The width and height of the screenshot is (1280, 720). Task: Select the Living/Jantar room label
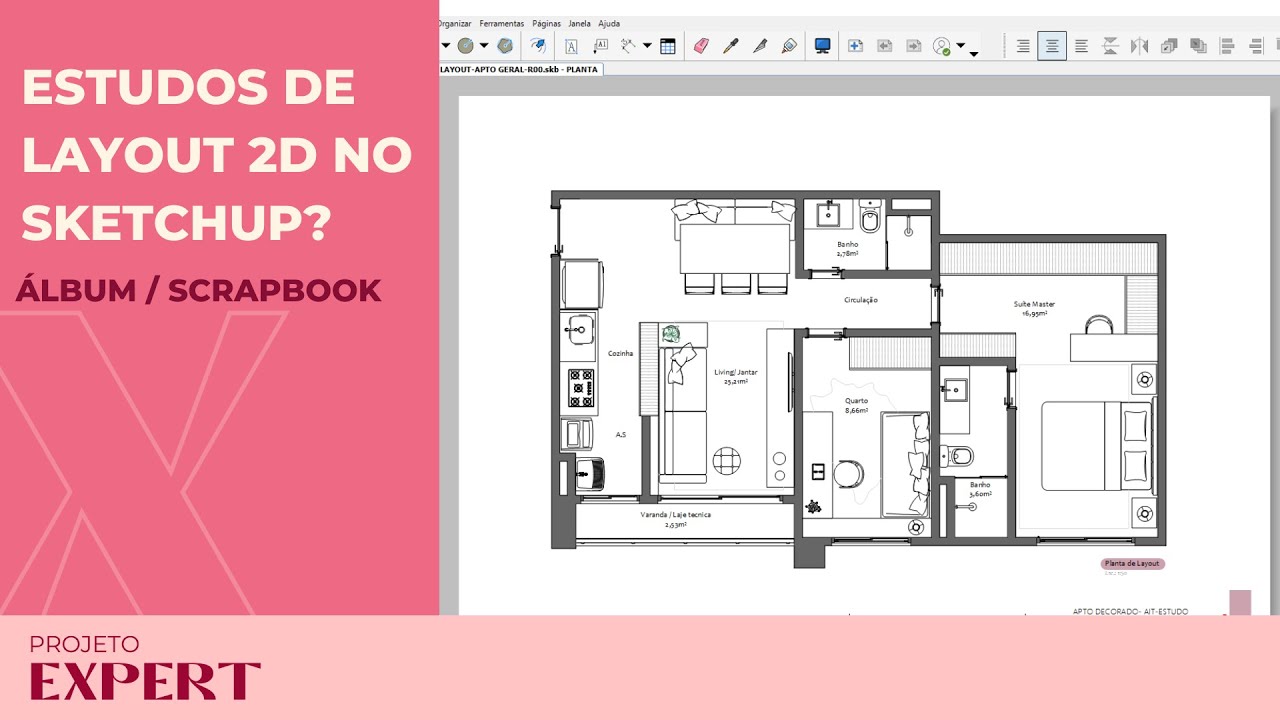coord(736,376)
